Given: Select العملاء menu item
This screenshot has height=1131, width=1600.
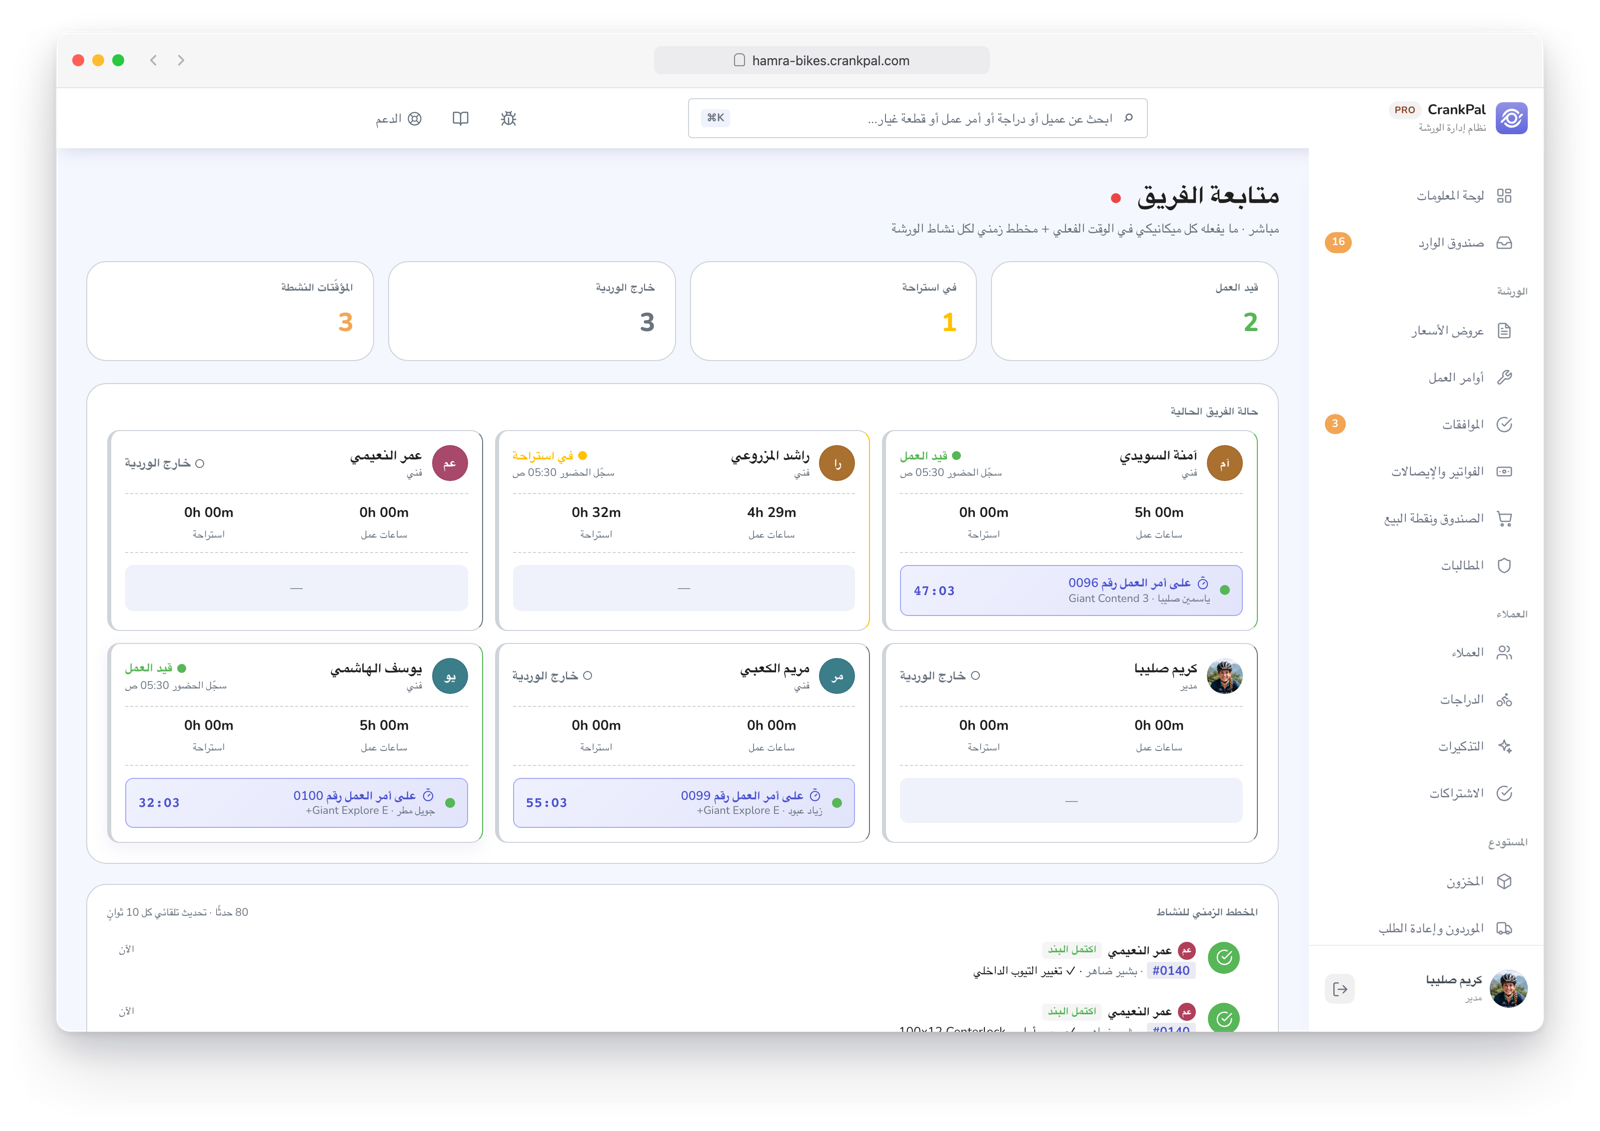Looking at the screenshot, I should point(1427,653).
